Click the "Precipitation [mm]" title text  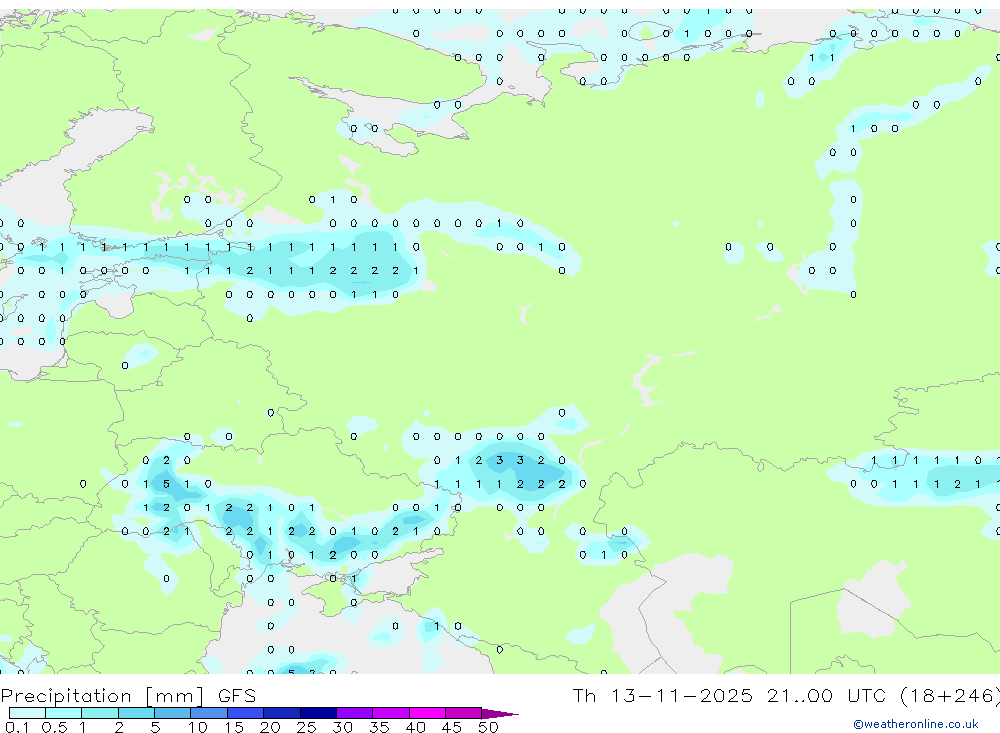click(x=102, y=696)
